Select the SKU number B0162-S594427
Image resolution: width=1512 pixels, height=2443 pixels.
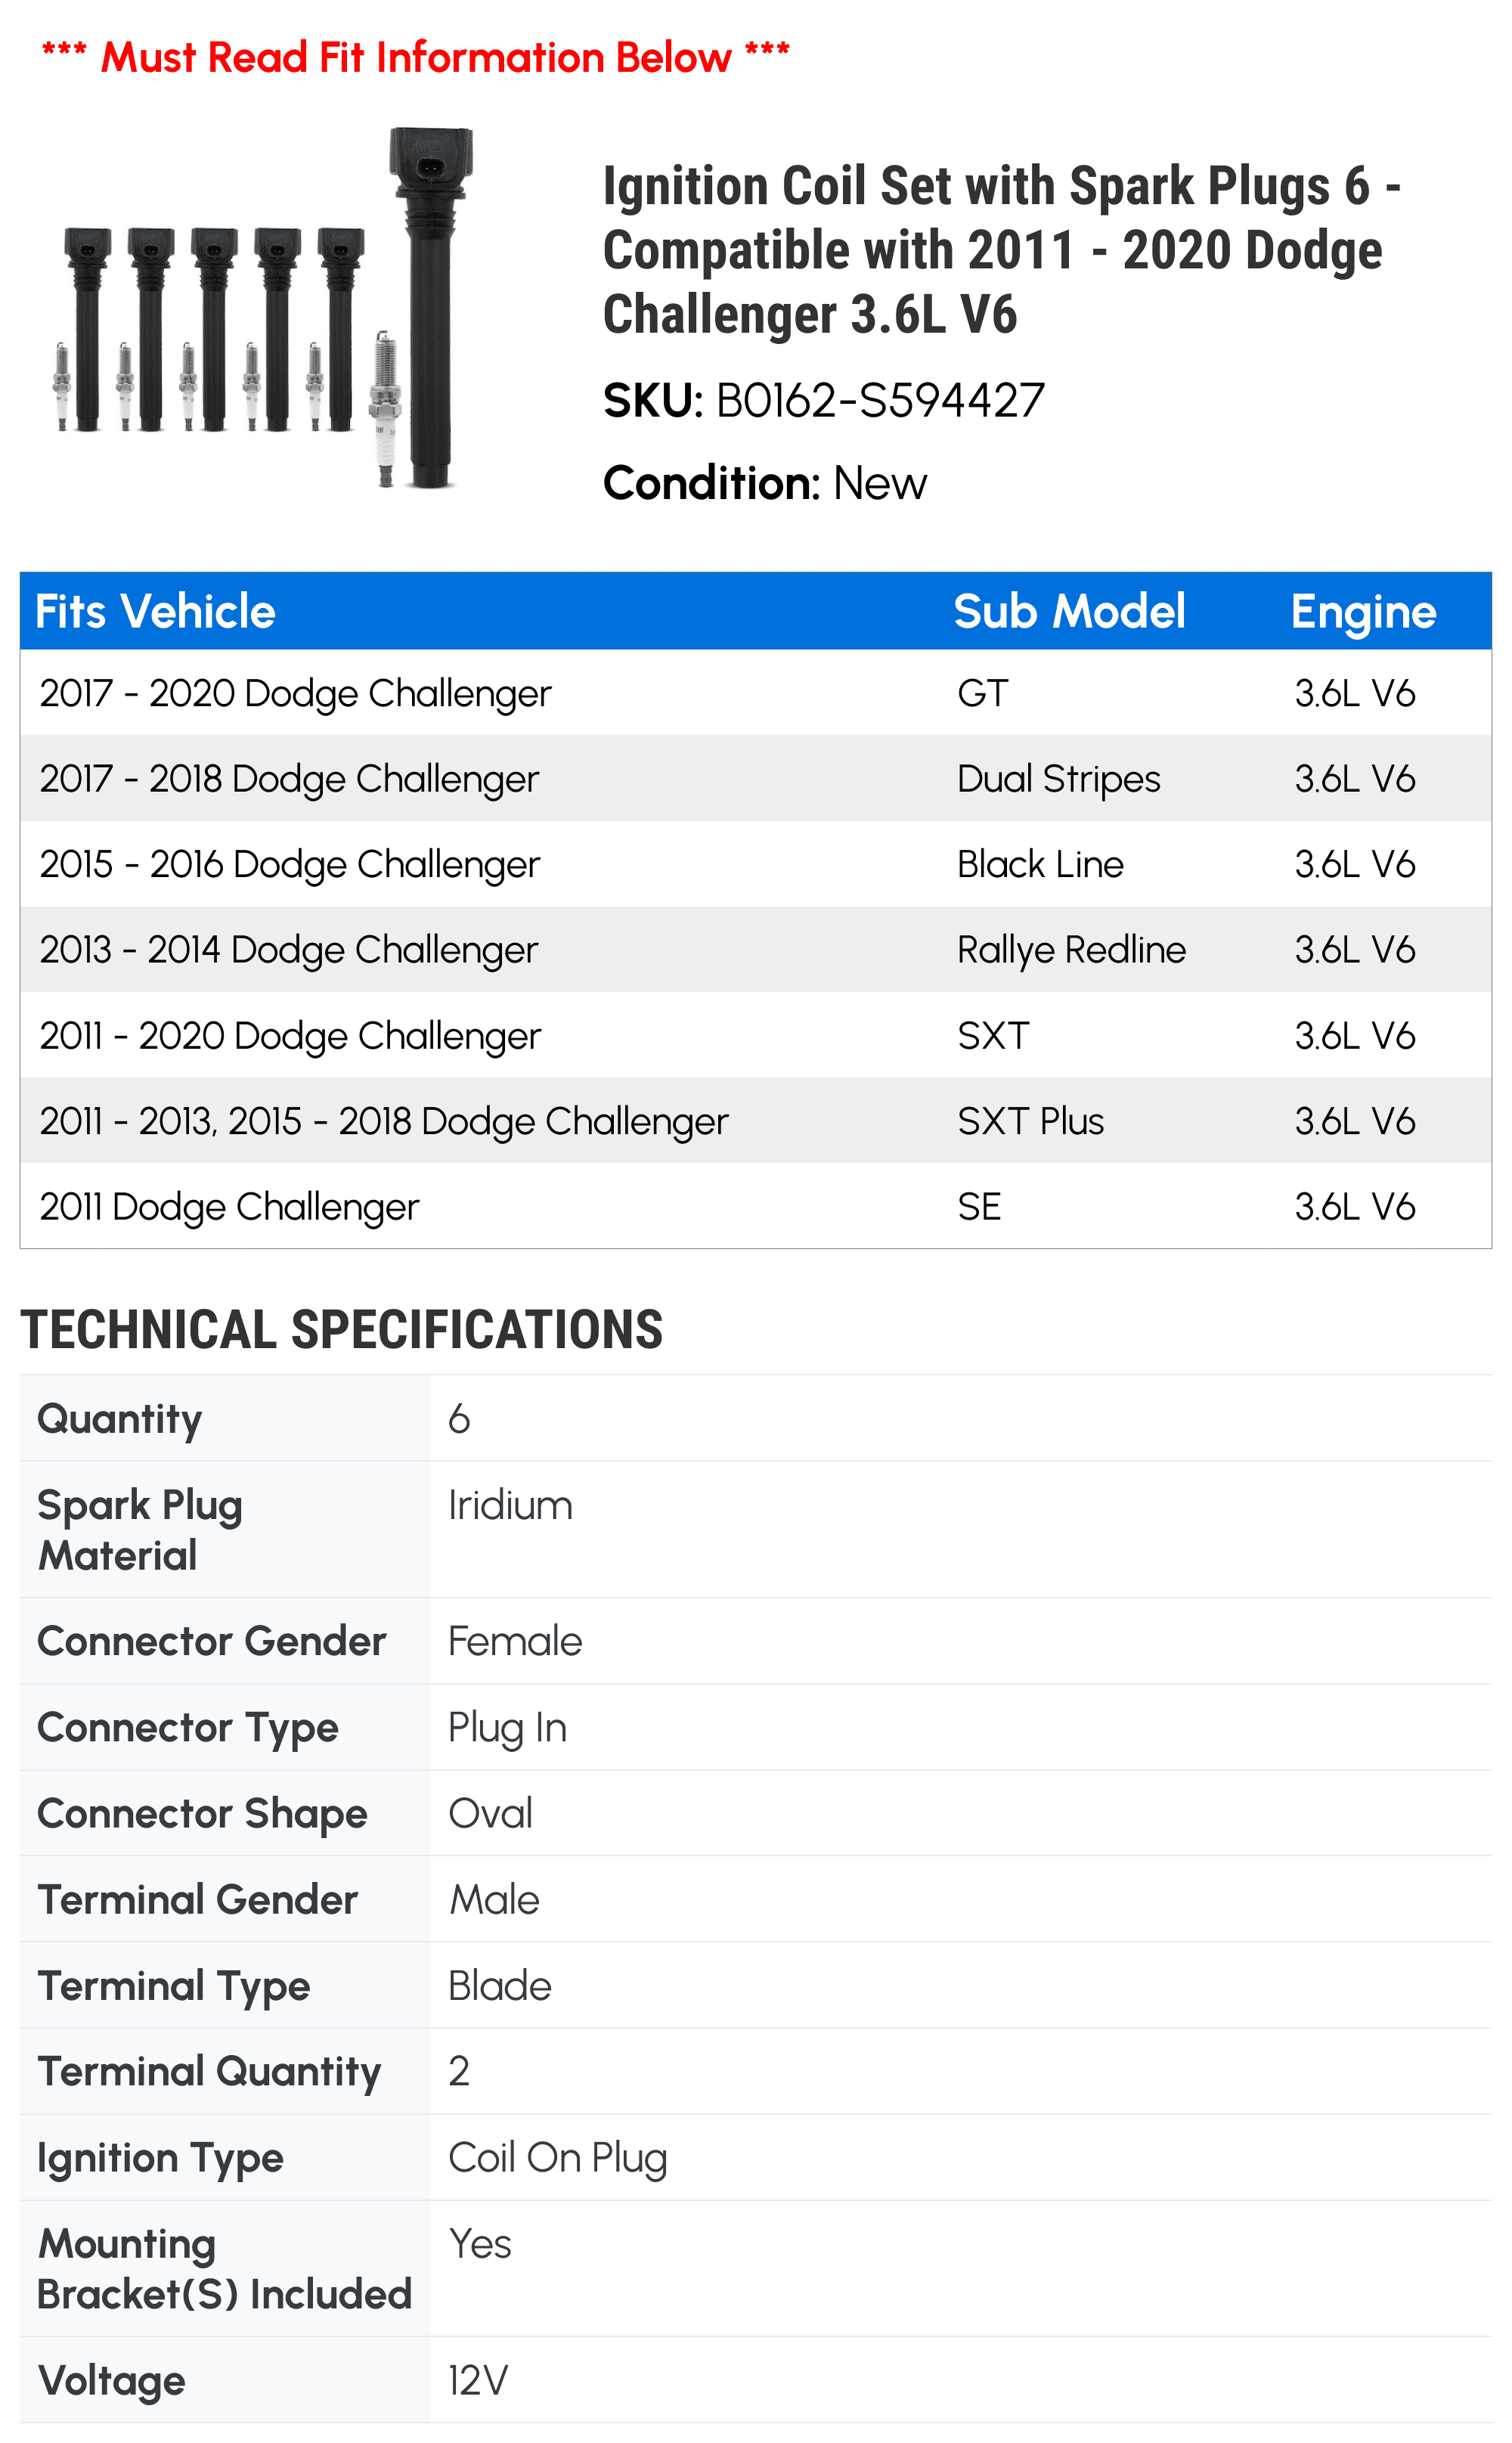(880, 401)
